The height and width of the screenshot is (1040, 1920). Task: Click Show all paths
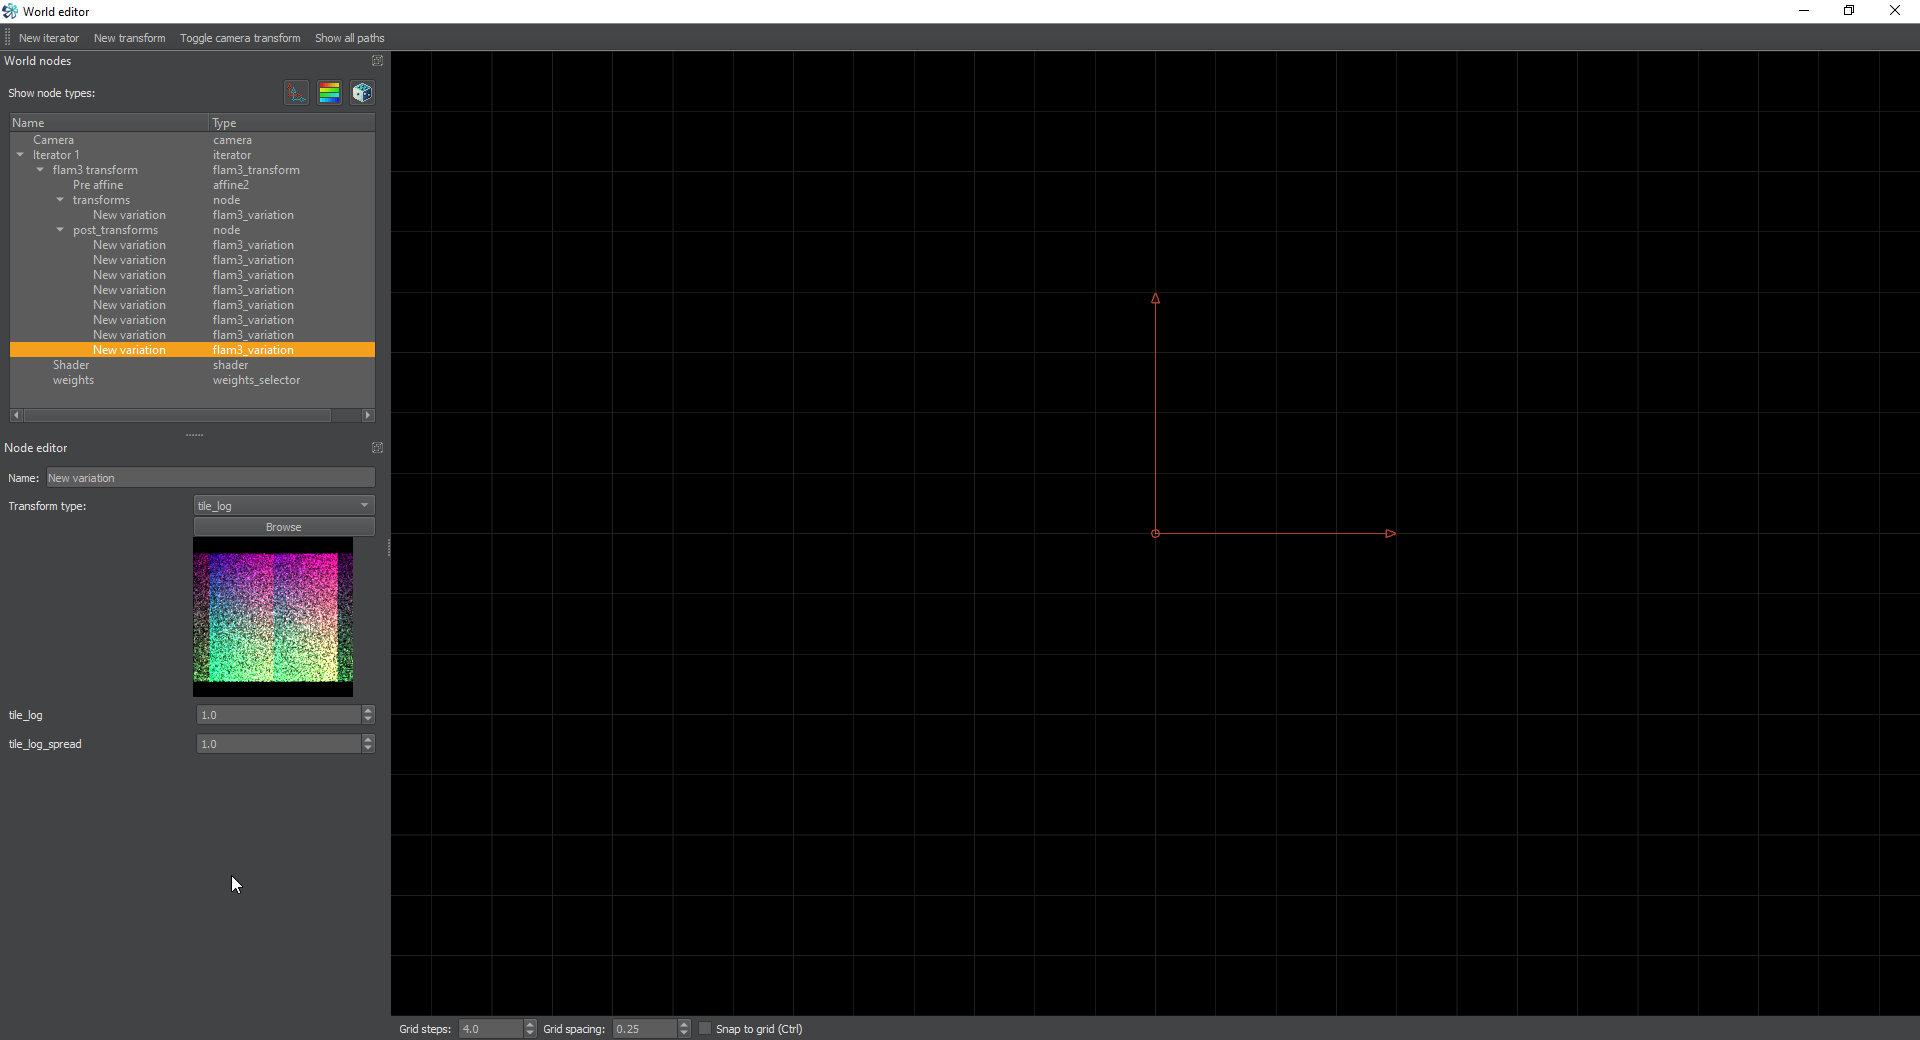pyautogui.click(x=350, y=38)
